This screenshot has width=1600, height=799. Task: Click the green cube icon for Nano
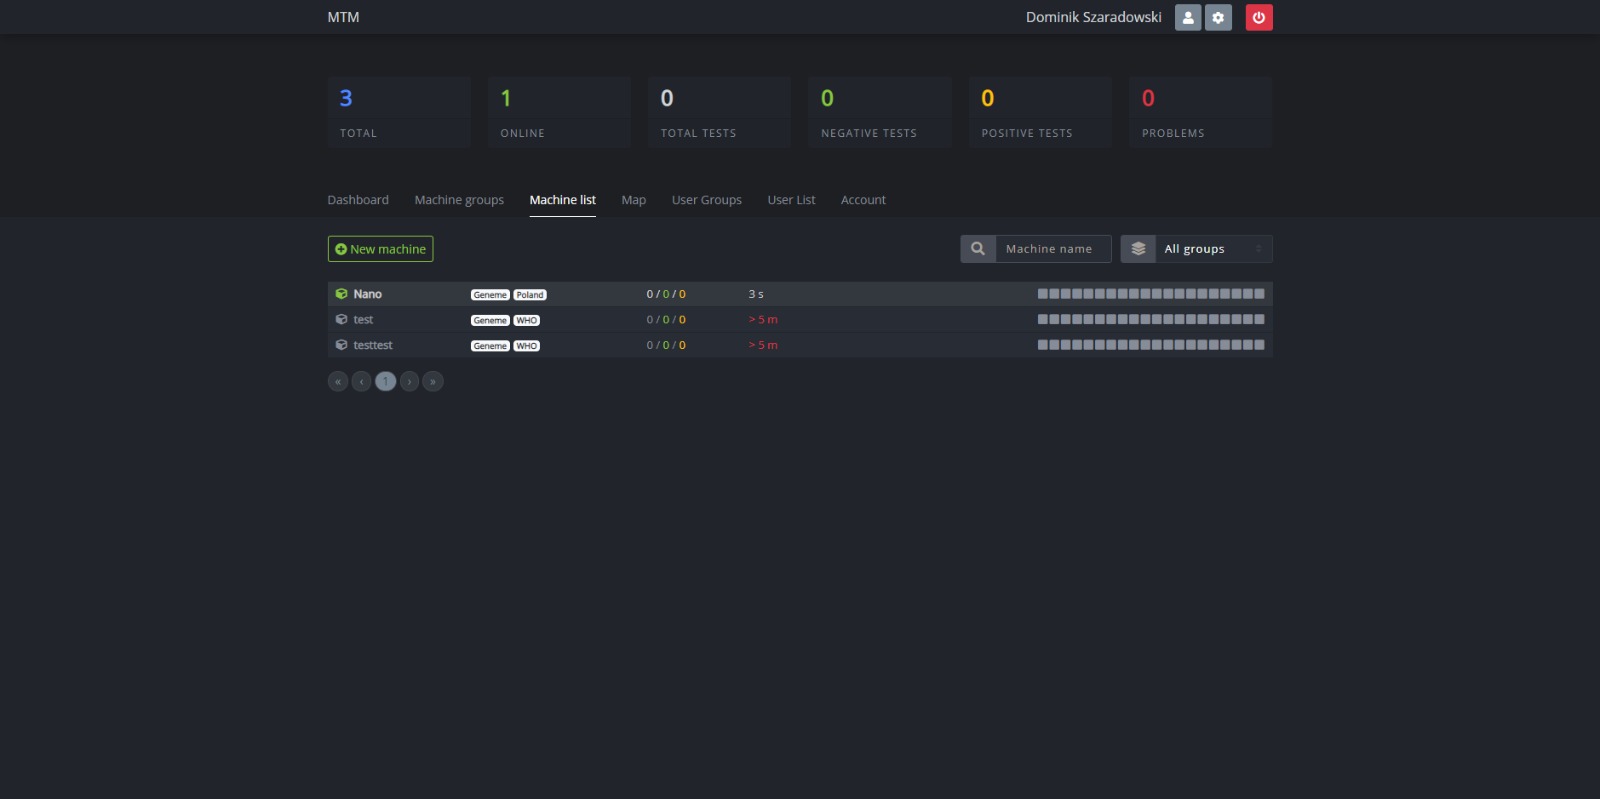click(x=341, y=294)
